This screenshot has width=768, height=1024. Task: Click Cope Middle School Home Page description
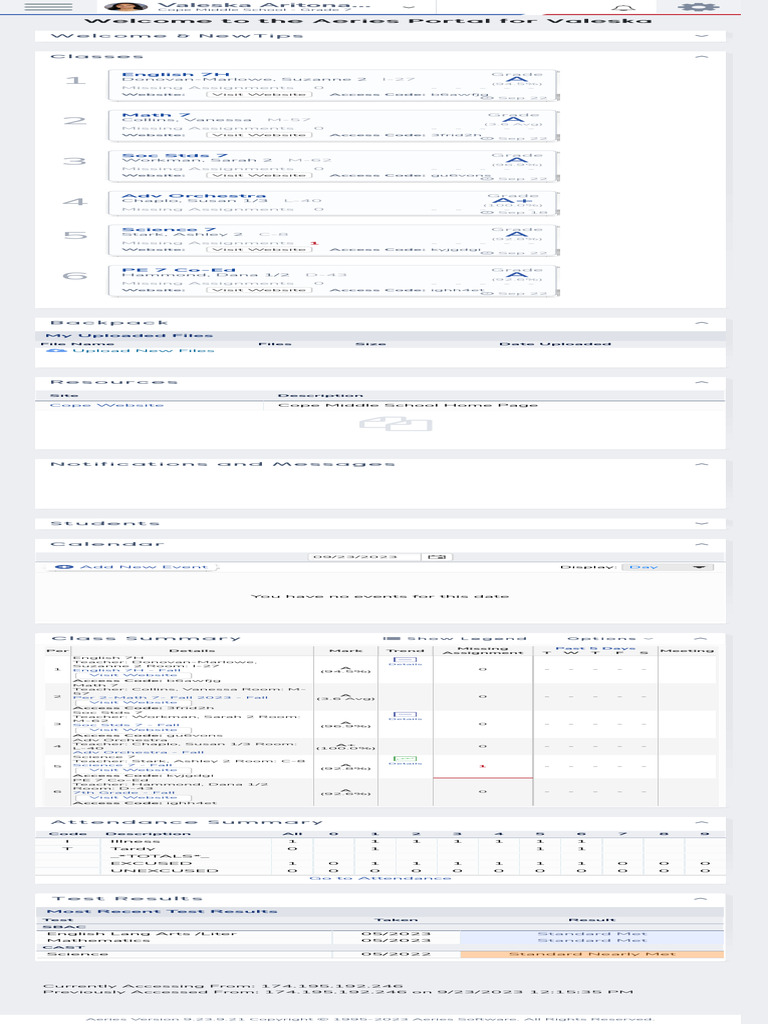pyautogui.click(x=408, y=406)
